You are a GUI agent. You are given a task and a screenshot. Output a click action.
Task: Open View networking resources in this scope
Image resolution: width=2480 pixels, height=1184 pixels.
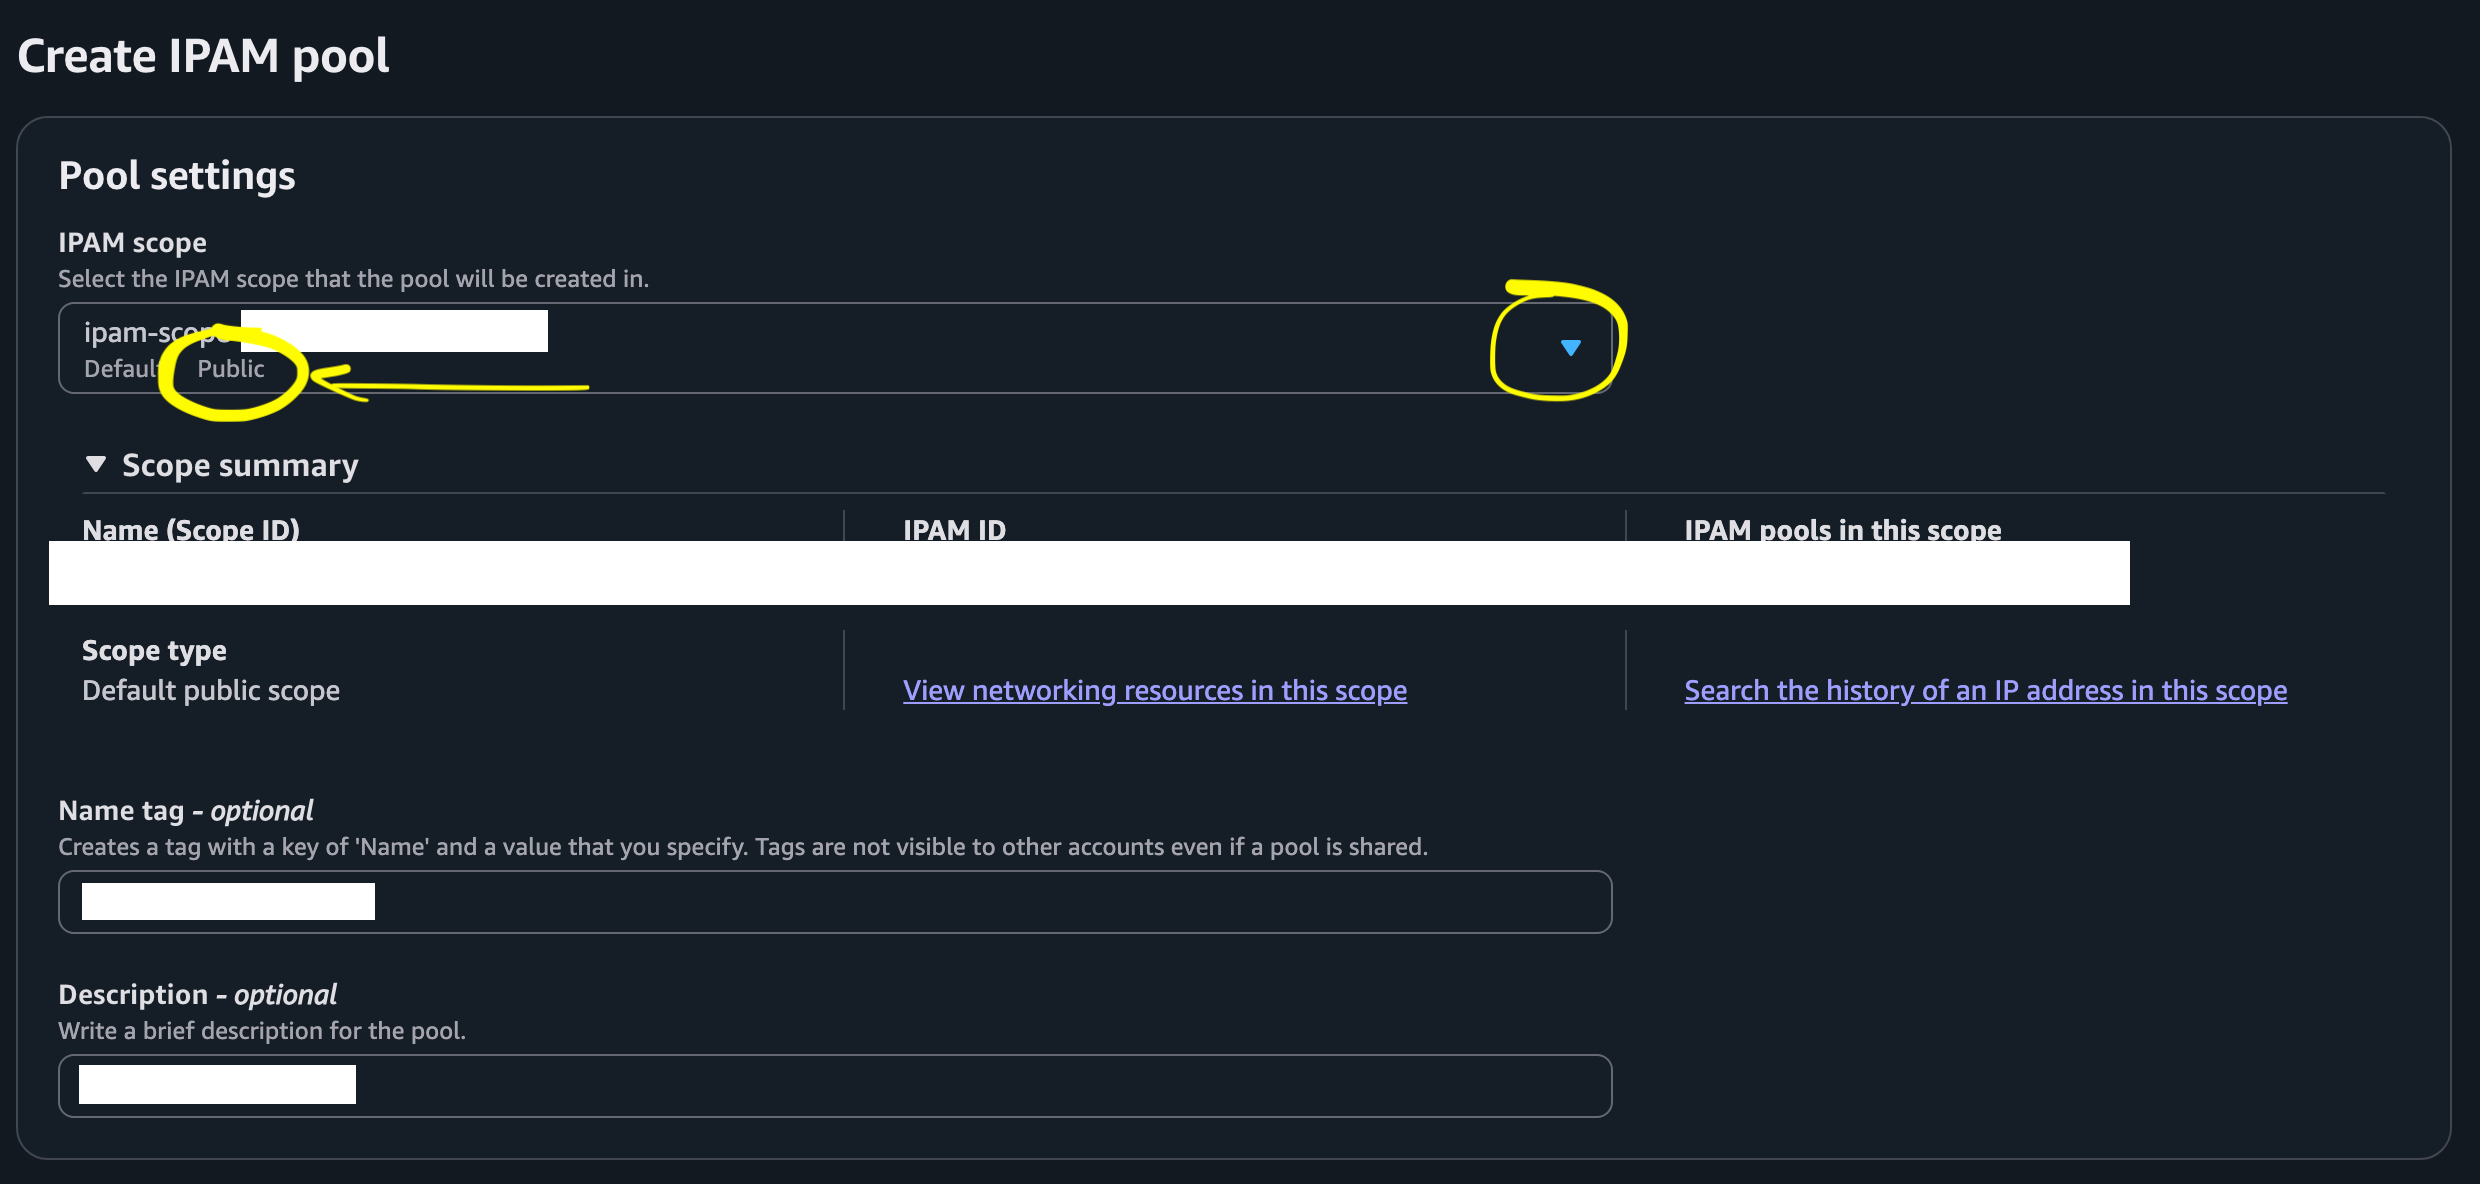coord(1154,691)
